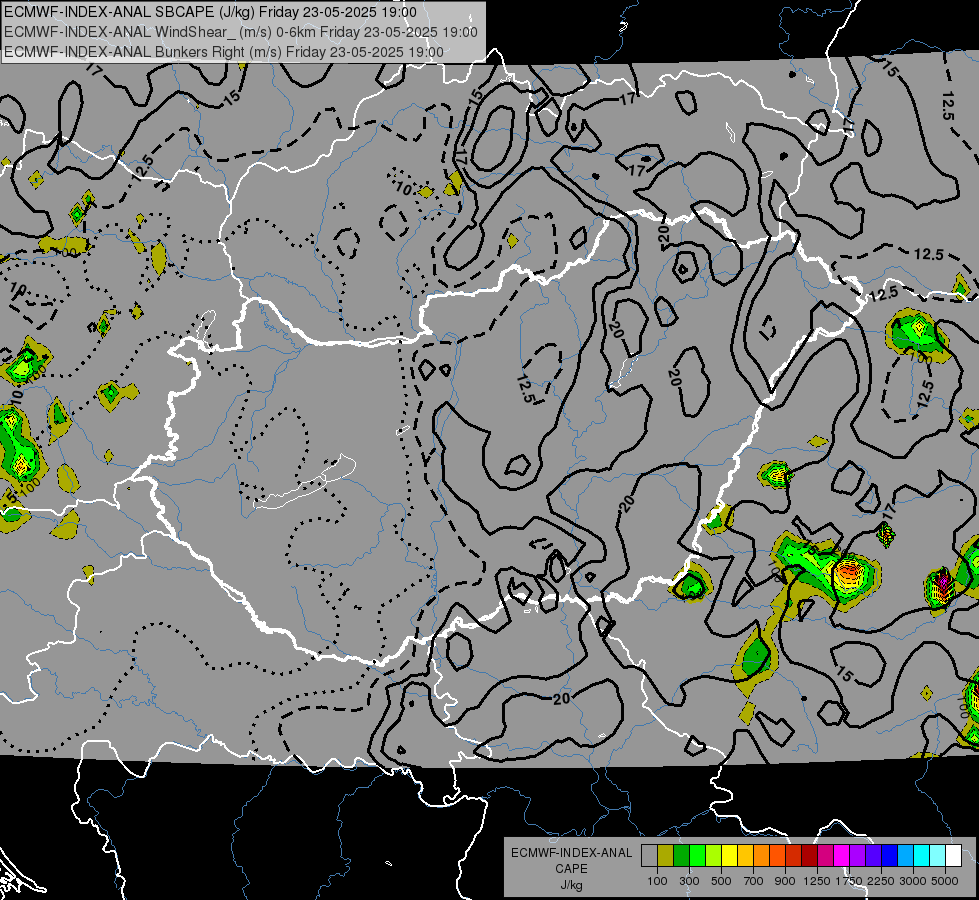The image size is (979, 900).
Task: Click the gray swatch in the CAPE legend
Action: click(x=649, y=855)
